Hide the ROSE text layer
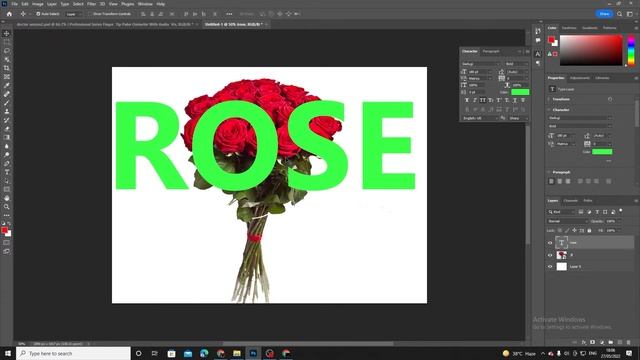 (x=550, y=243)
